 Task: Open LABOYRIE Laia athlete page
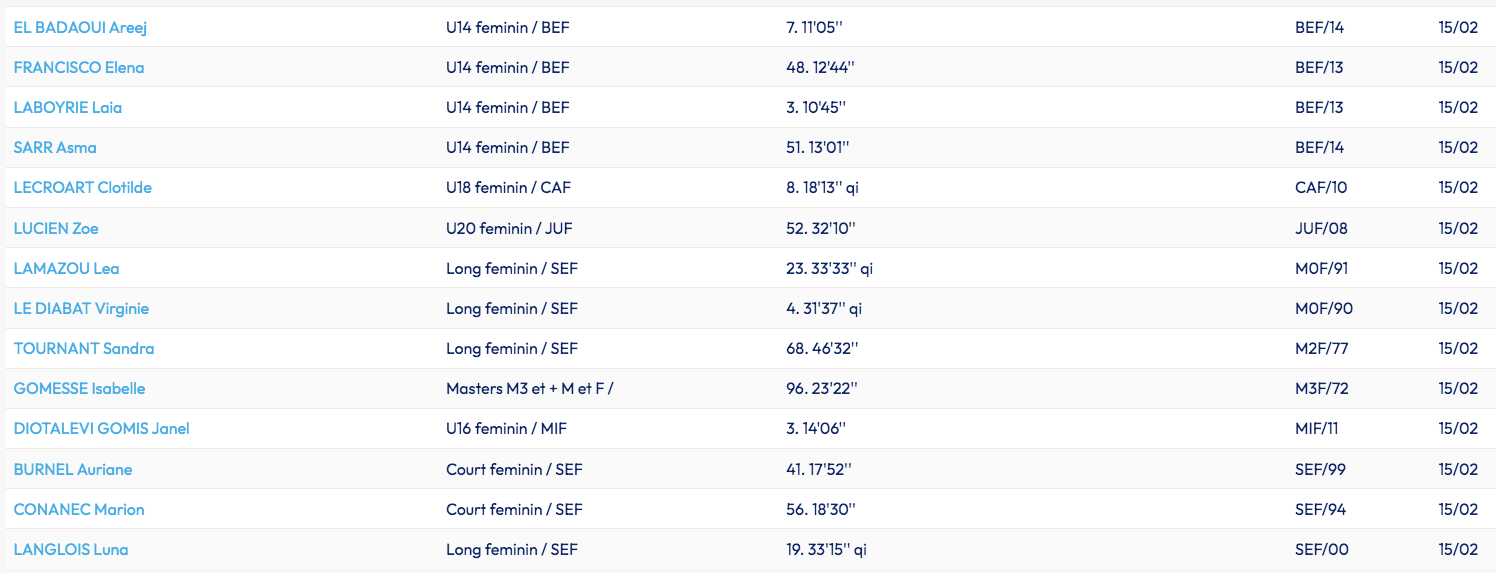click(68, 107)
